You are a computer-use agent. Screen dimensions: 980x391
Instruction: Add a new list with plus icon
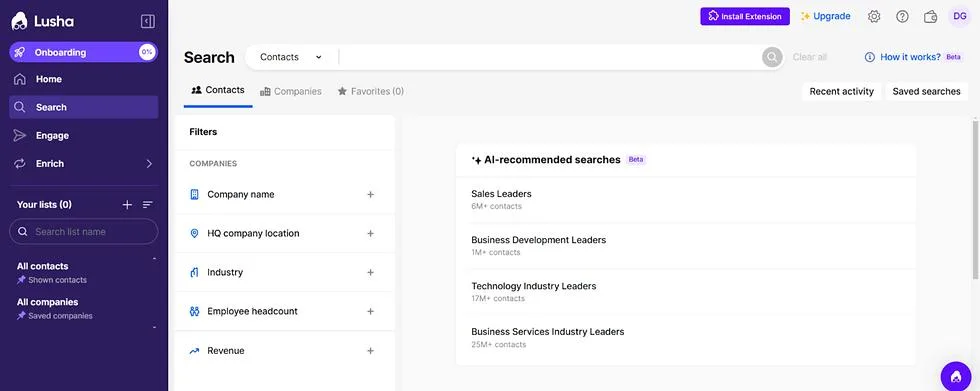[128, 205]
